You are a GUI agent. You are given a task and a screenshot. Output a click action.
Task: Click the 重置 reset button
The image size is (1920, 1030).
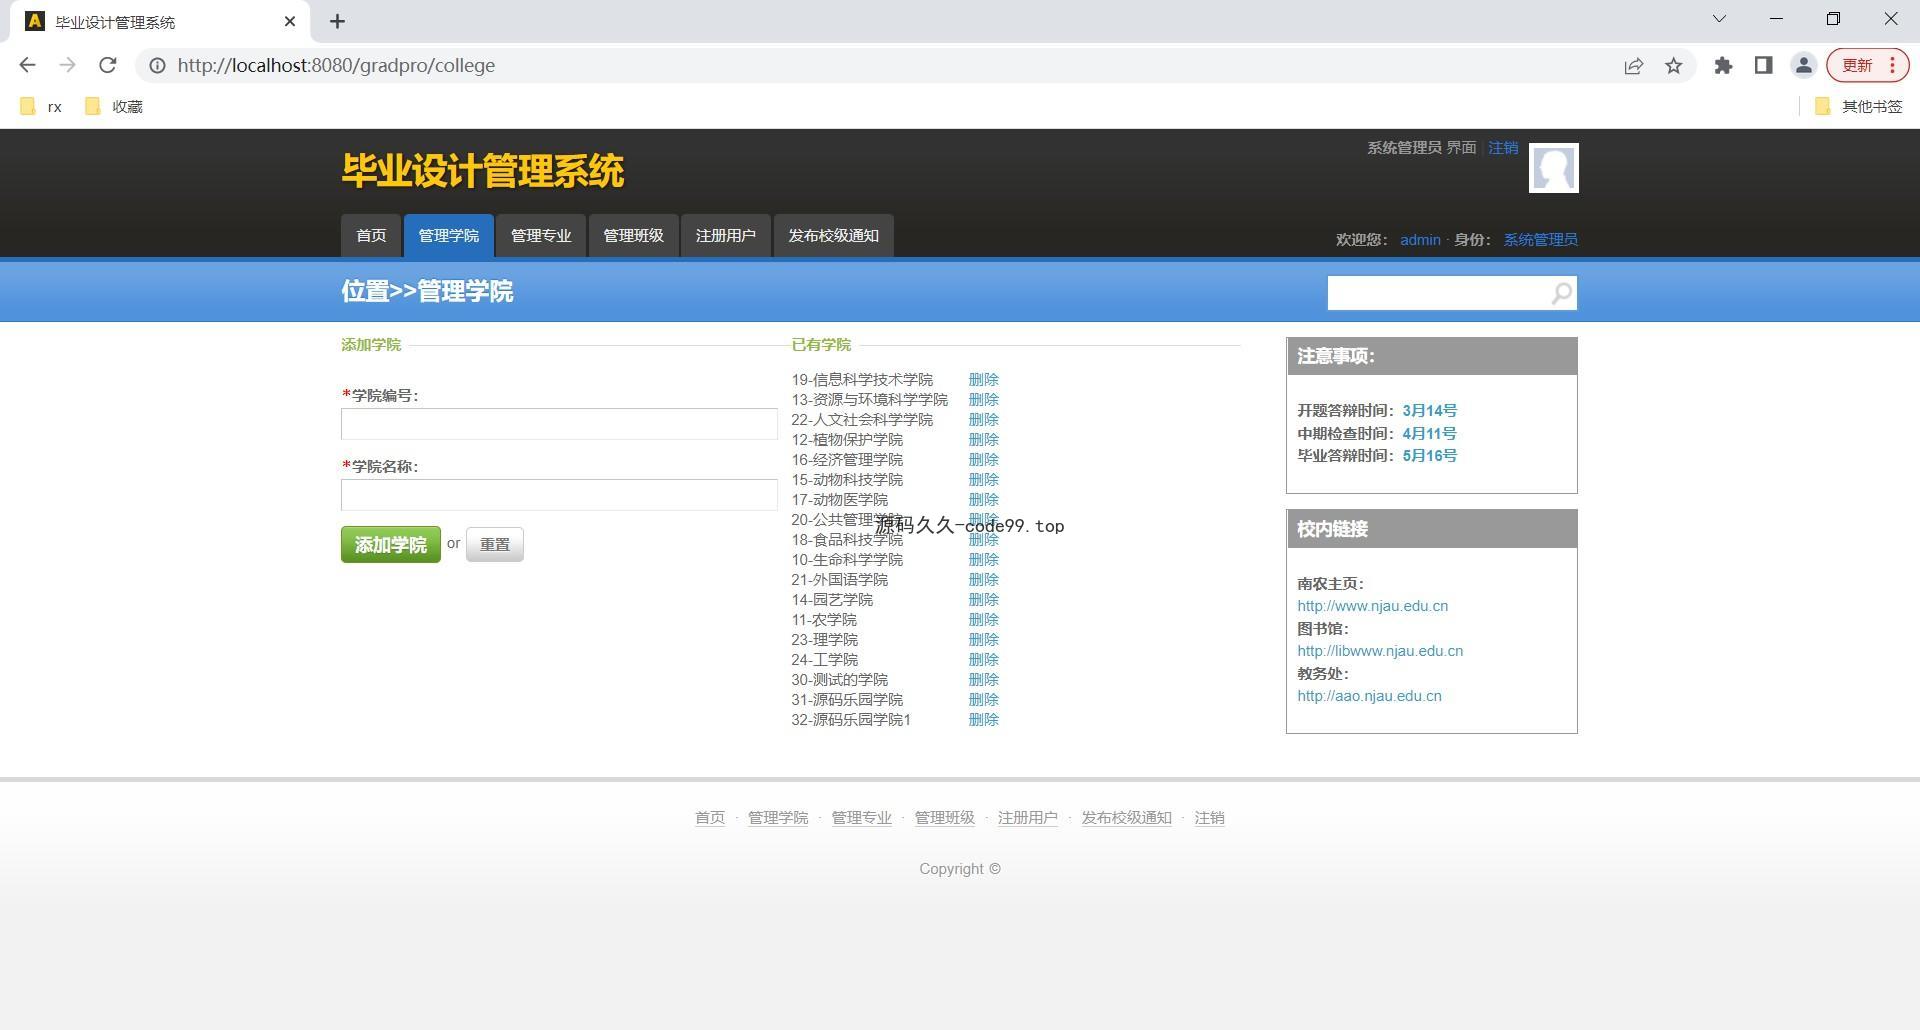pos(495,545)
